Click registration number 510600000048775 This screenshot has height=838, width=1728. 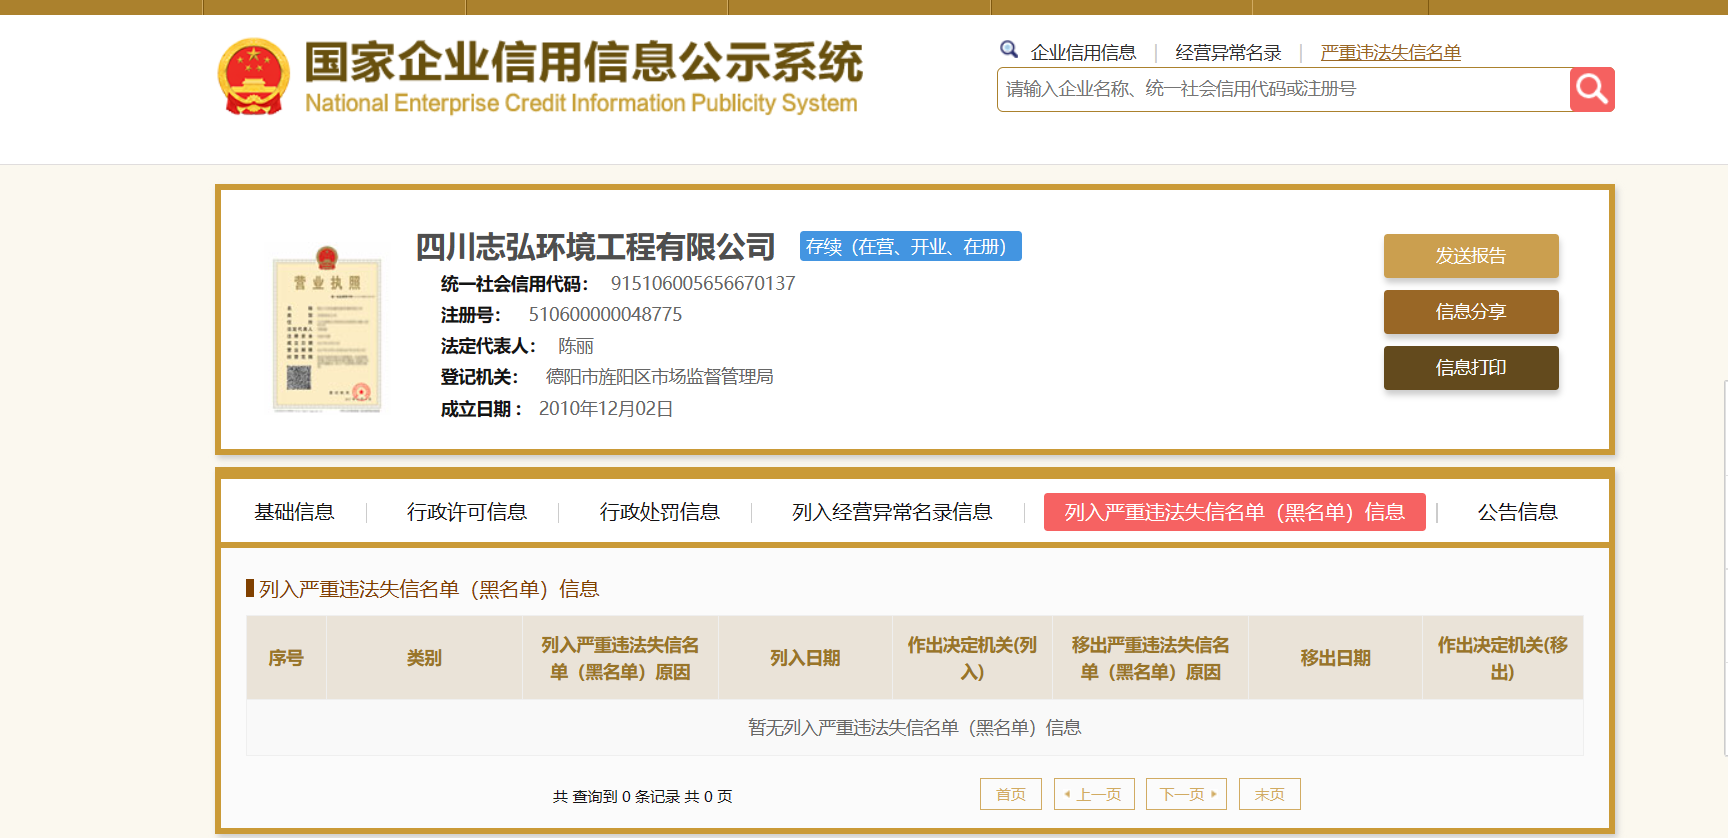tap(605, 315)
